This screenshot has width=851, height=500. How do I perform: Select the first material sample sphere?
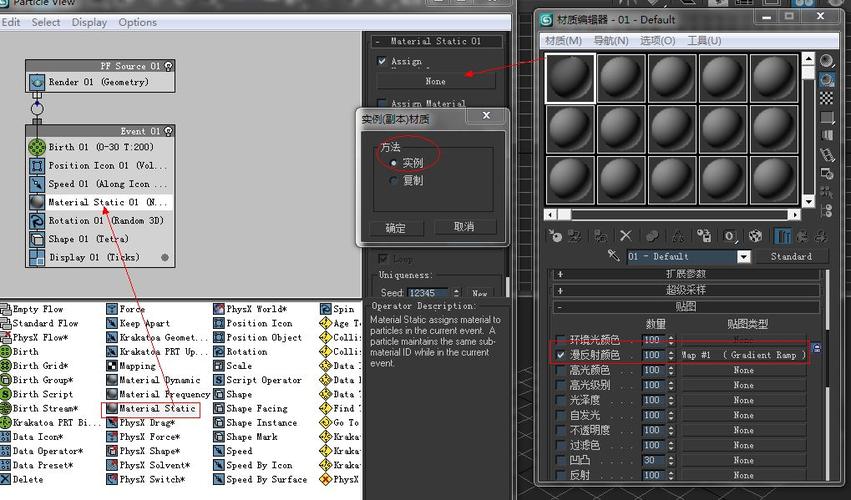point(570,78)
